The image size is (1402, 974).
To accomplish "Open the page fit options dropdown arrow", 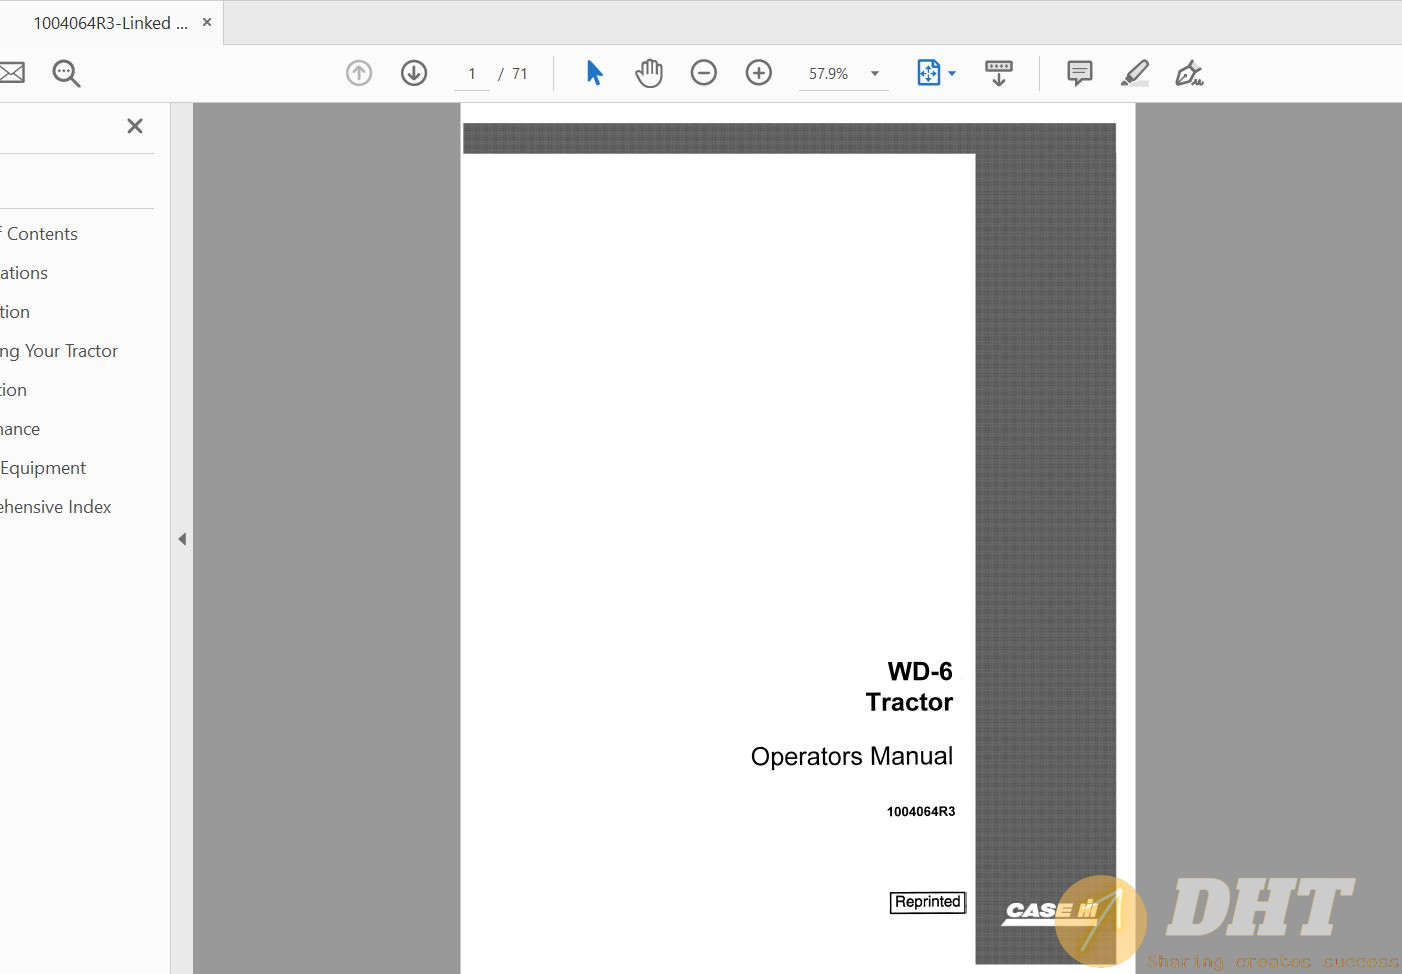I will point(952,73).
